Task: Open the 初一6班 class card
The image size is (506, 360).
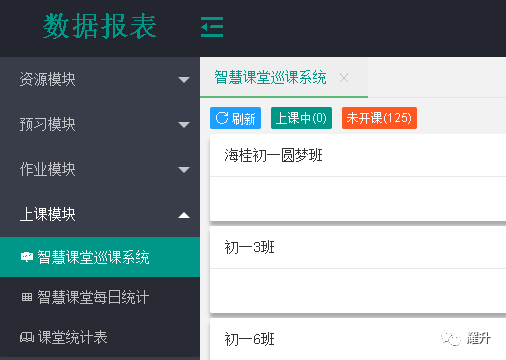Action: click(x=358, y=339)
